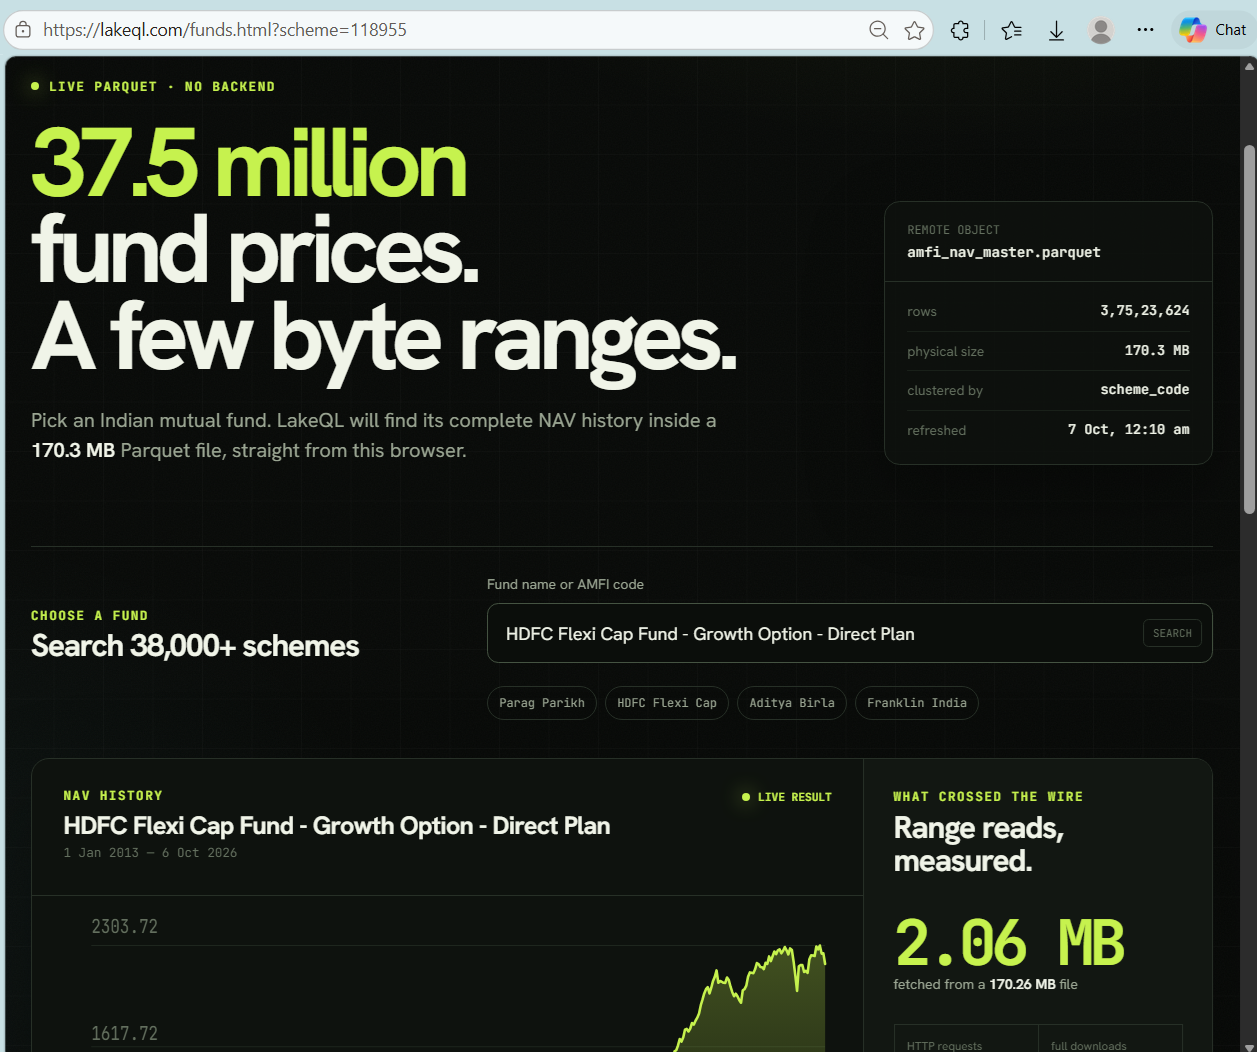Screen dimensions: 1257x1060
Task: Open the browser profile avatar
Action: (x=1101, y=30)
